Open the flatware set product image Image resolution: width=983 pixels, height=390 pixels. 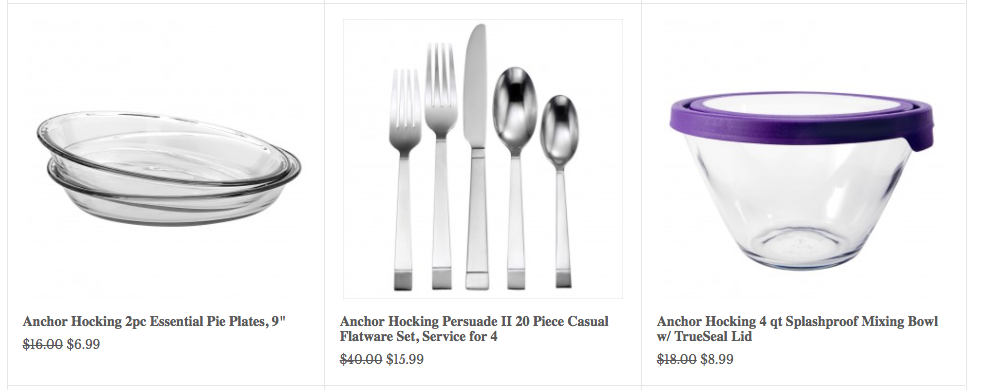pos(483,159)
